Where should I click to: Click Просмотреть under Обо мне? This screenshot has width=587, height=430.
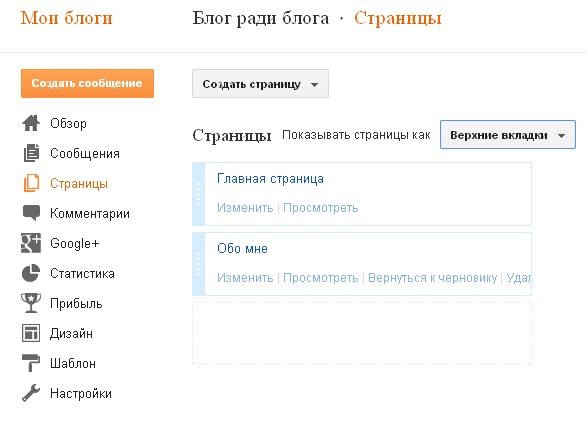(320, 278)
